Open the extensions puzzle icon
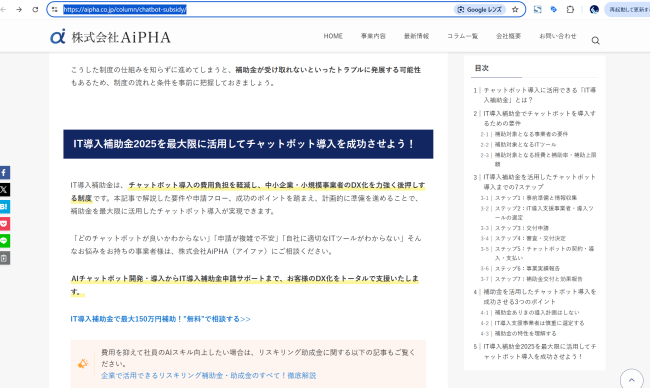 (x=570, y=9)
